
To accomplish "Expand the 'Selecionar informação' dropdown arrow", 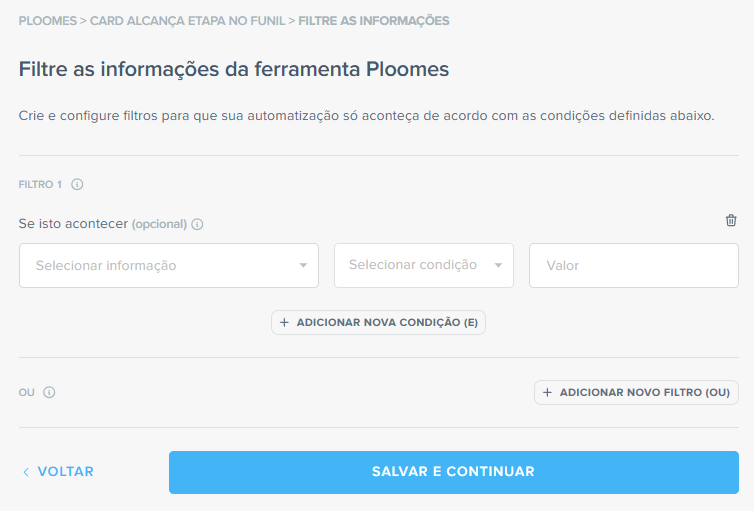I will tap(303, 266).
